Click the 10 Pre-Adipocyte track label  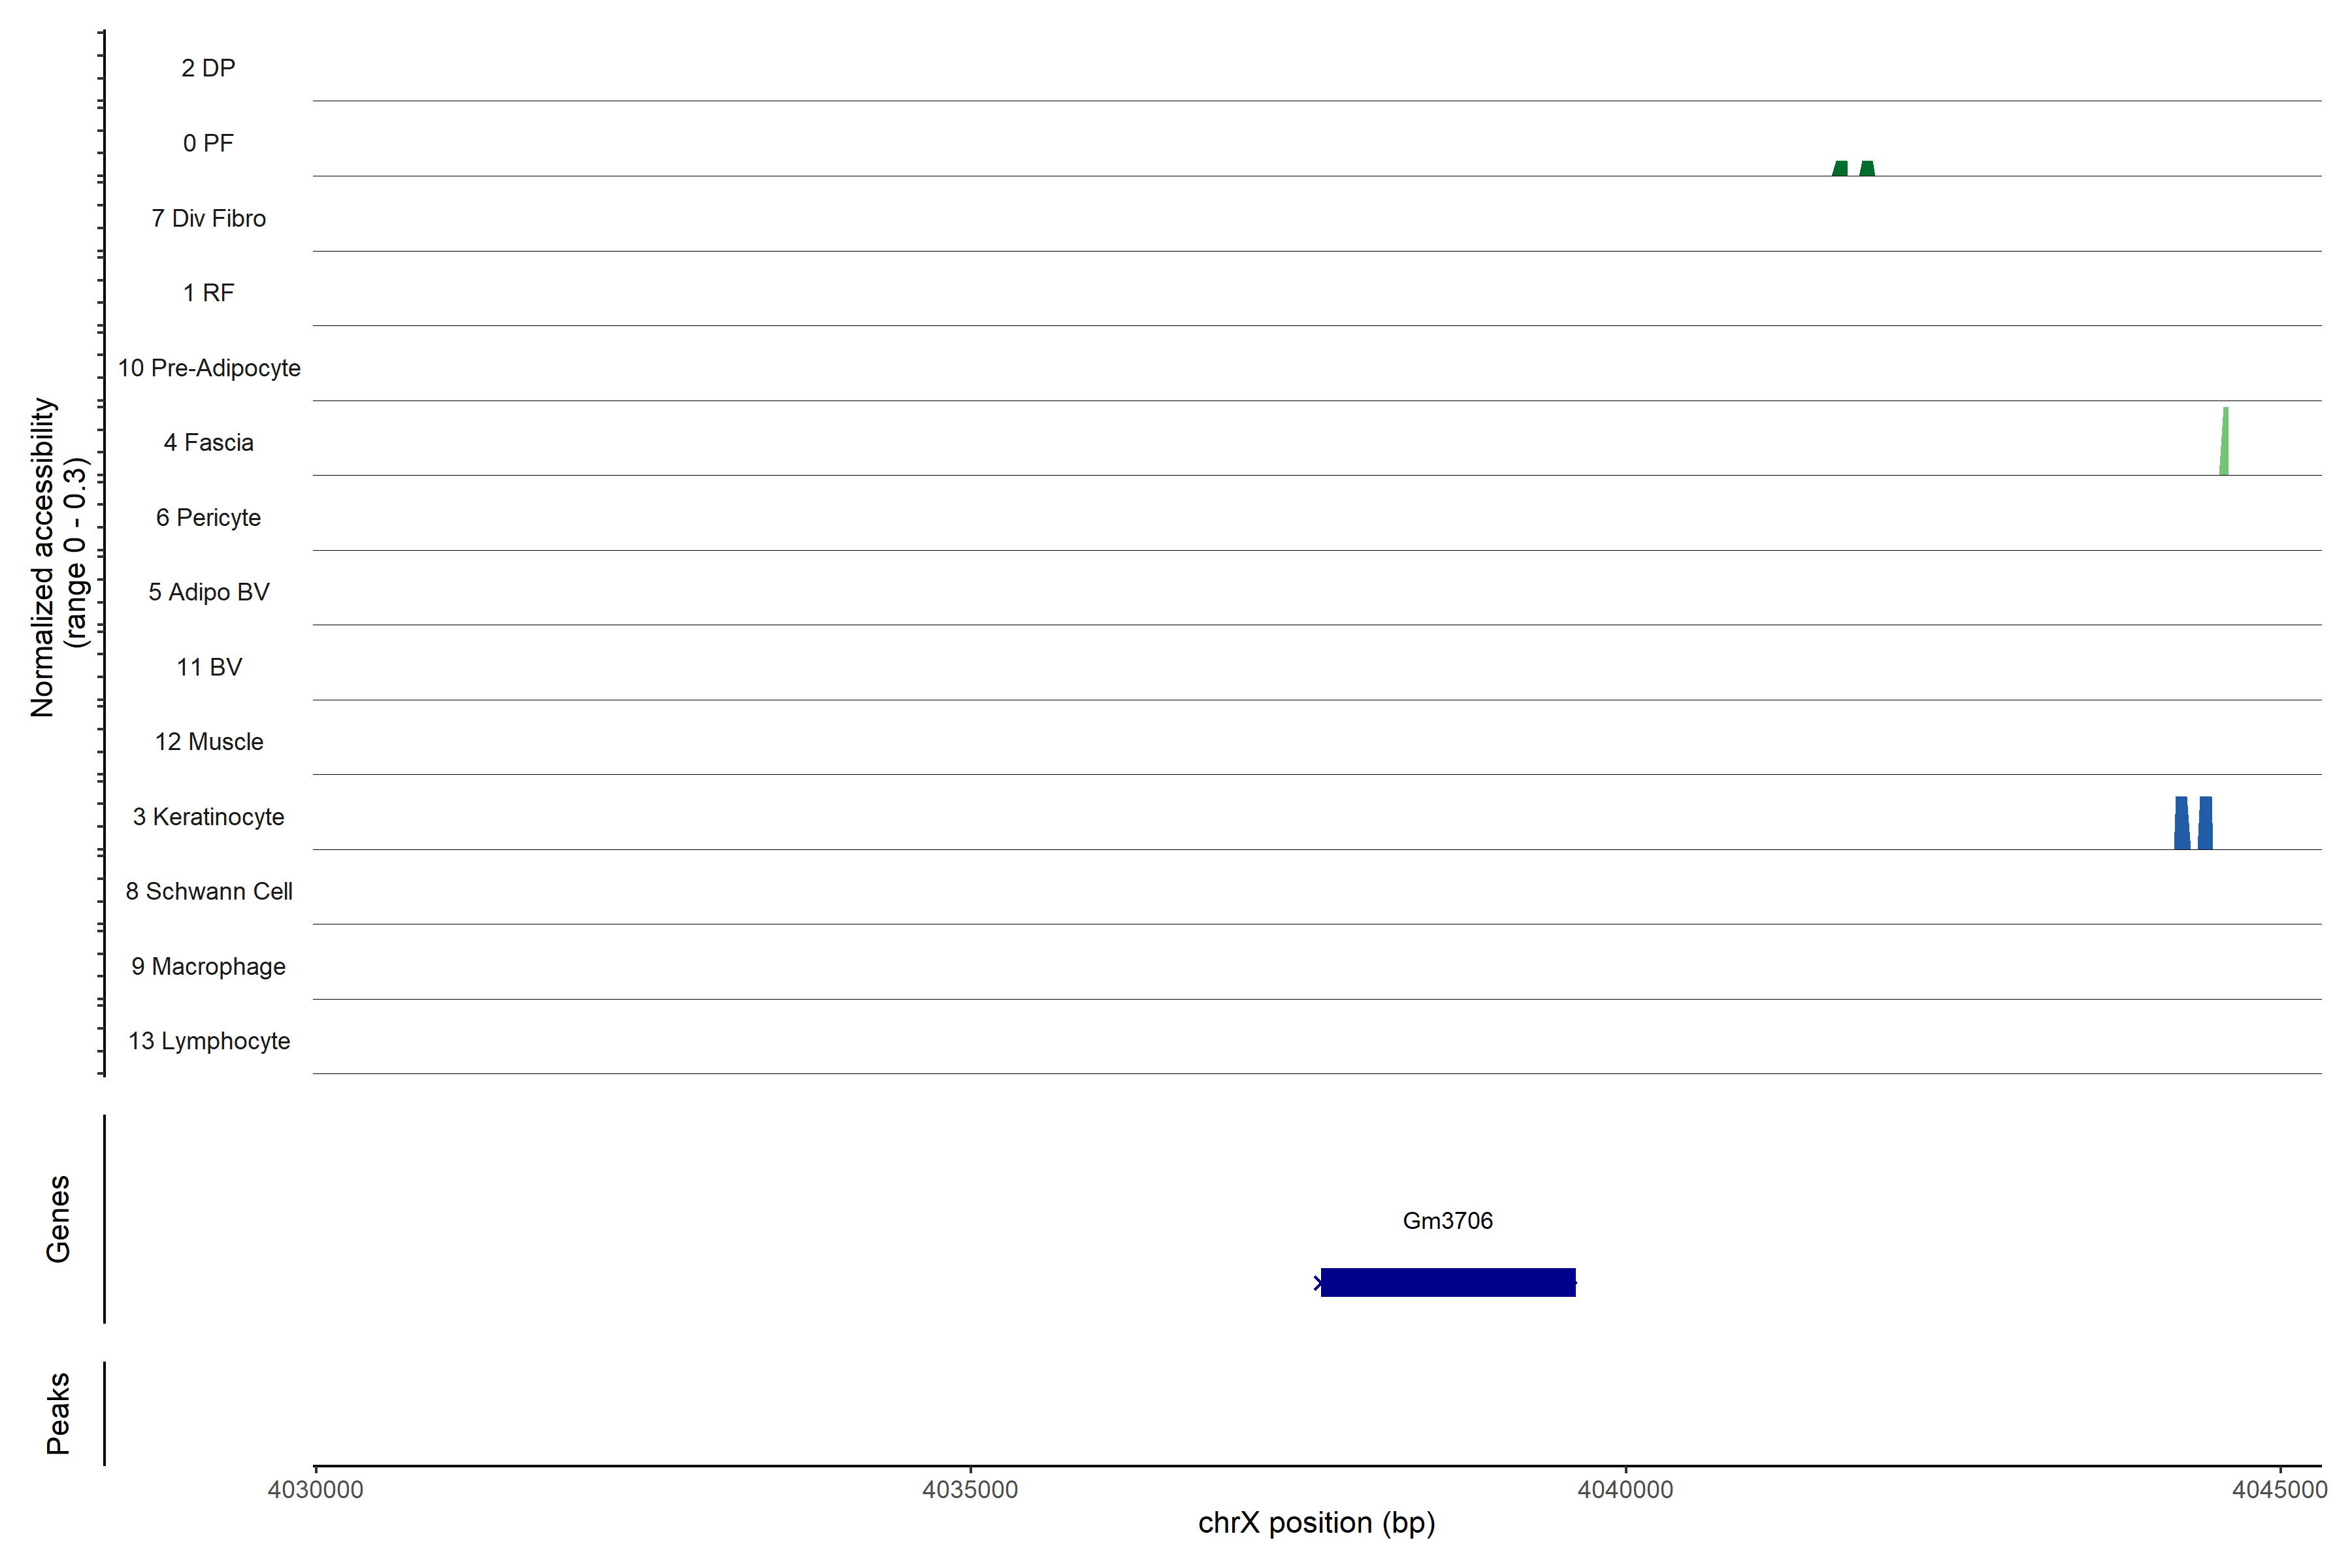(209, 368)
